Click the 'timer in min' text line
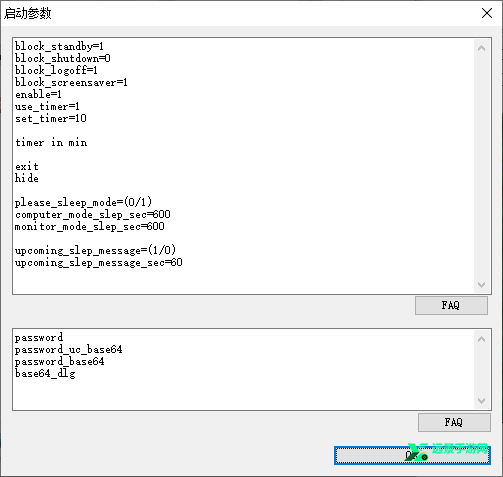The height and width of the screenshot is (477, 503). coord(51,143)
